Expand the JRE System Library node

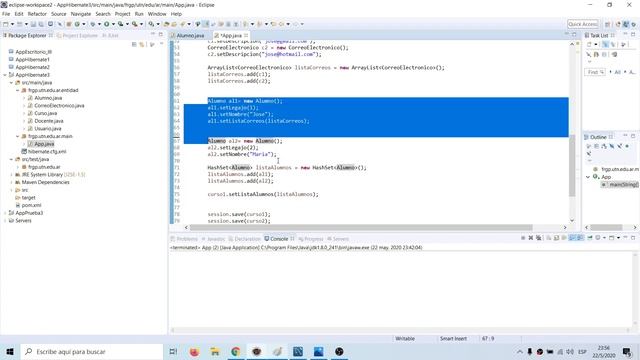coord(11,175)
